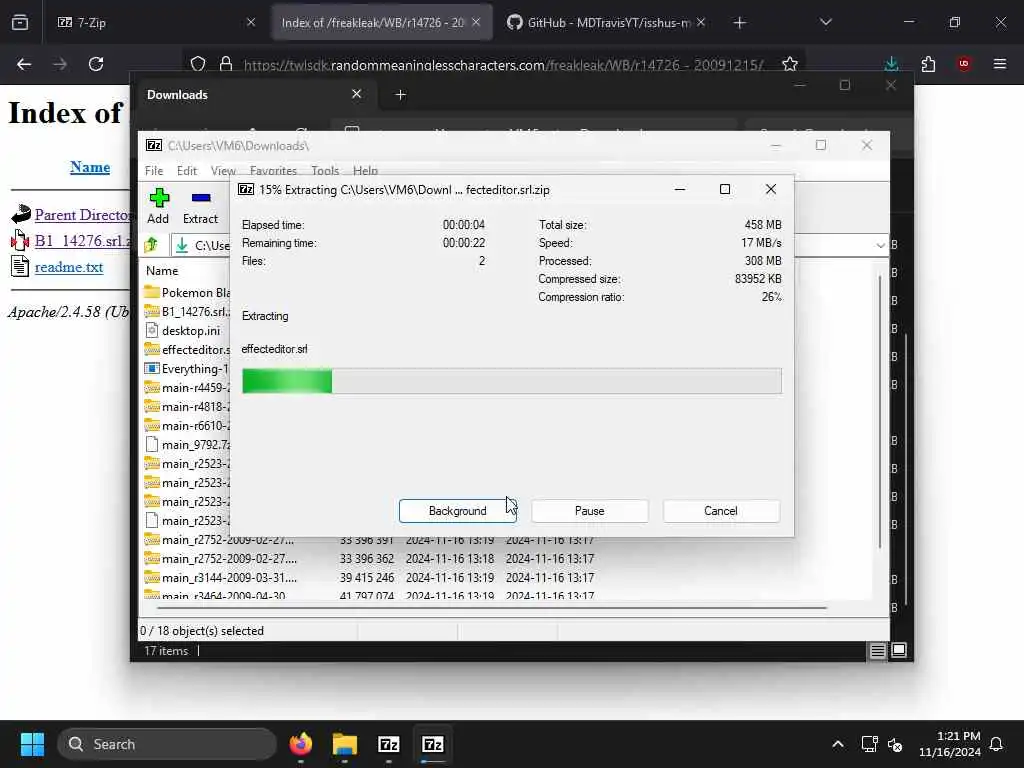This screenshot has height=768, width=1024.
Task: Expand the list all tabs chevron
Action: (825, 22)
